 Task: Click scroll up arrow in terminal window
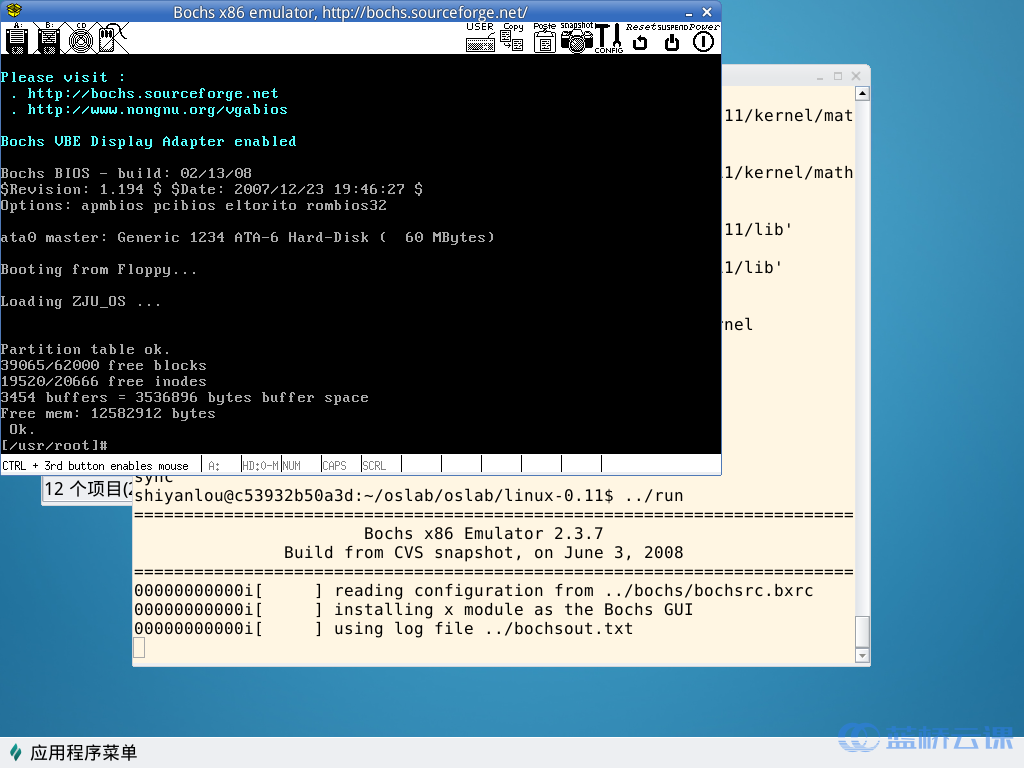pyautogui.click(x=862, y=92)
